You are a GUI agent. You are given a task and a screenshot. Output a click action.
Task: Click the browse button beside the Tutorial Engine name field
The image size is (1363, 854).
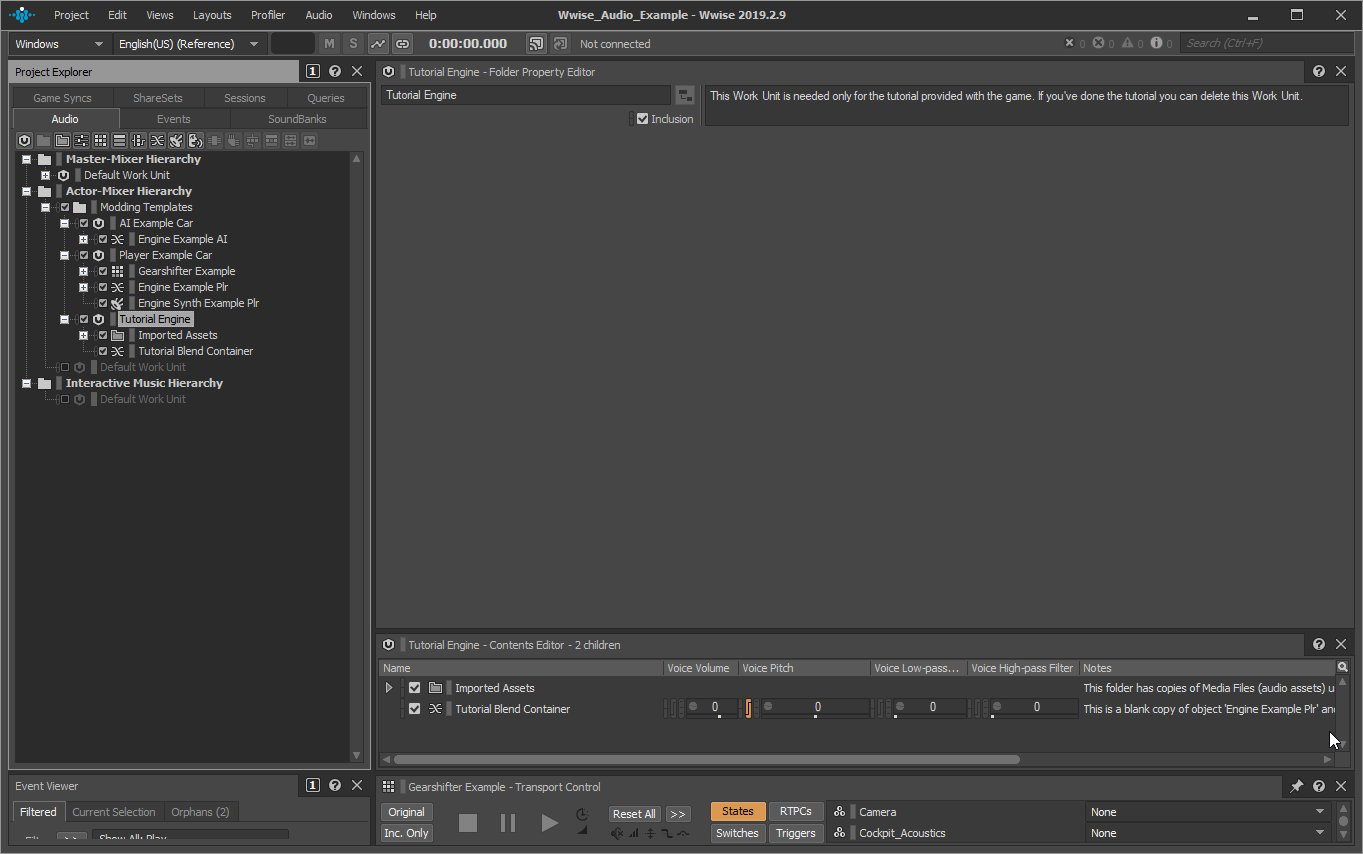[x=685, y=95]
